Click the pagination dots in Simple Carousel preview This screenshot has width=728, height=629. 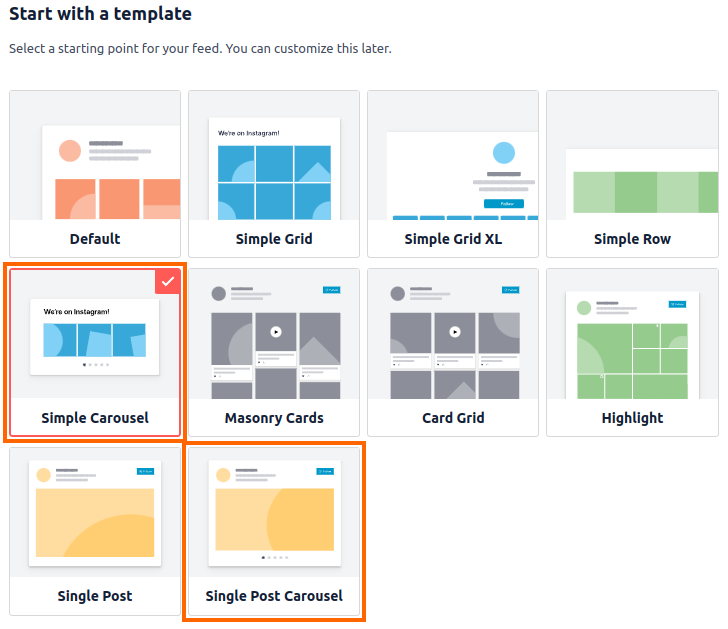pyautogui.click(x=95, y=366)
